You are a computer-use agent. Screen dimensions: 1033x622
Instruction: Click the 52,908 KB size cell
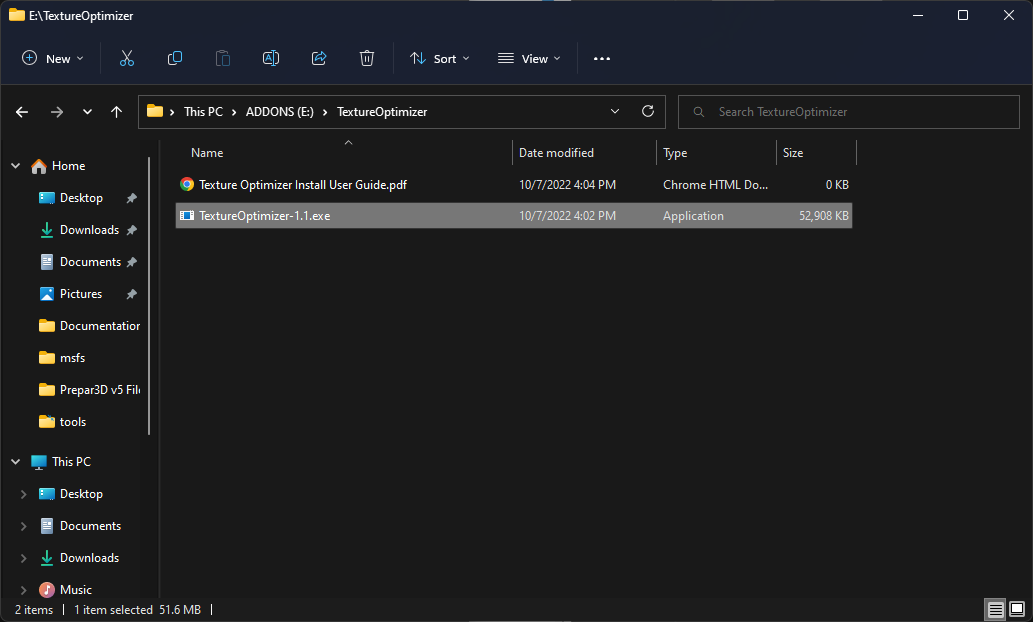(824, 215)
